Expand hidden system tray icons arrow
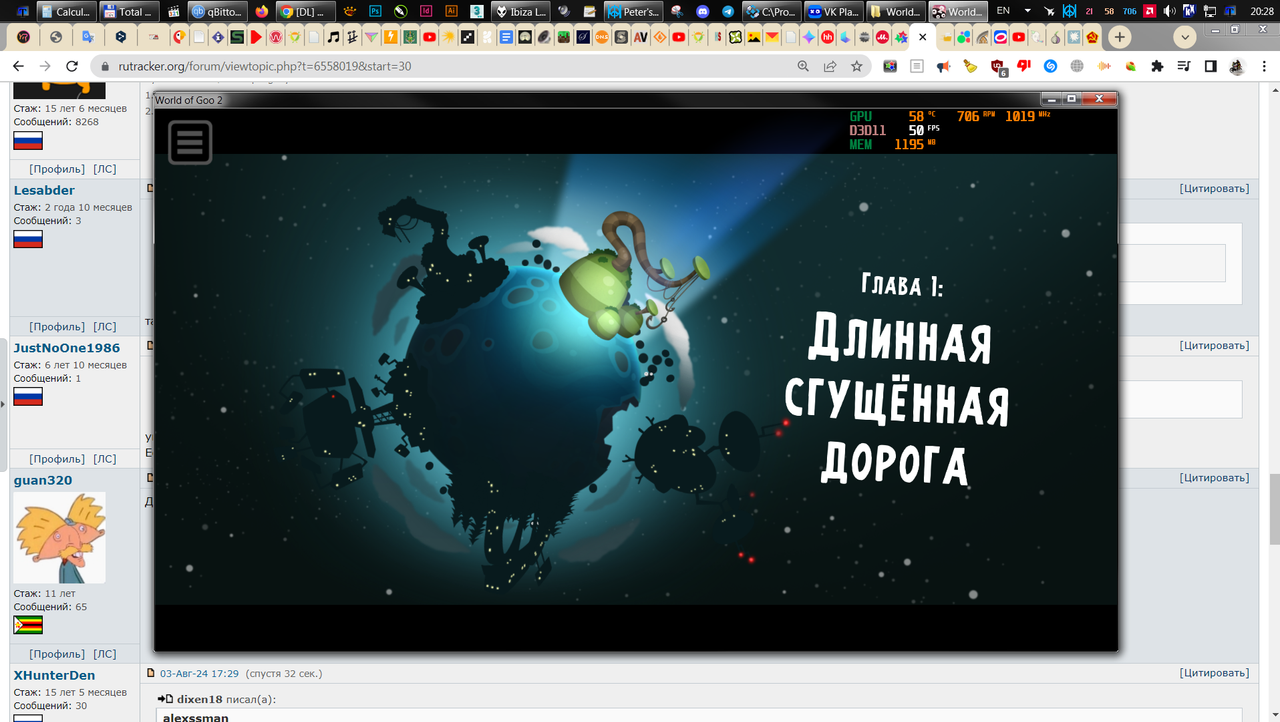This screenshot has width=1280, height=722. pyautogui.click(x=1027, y=12)
